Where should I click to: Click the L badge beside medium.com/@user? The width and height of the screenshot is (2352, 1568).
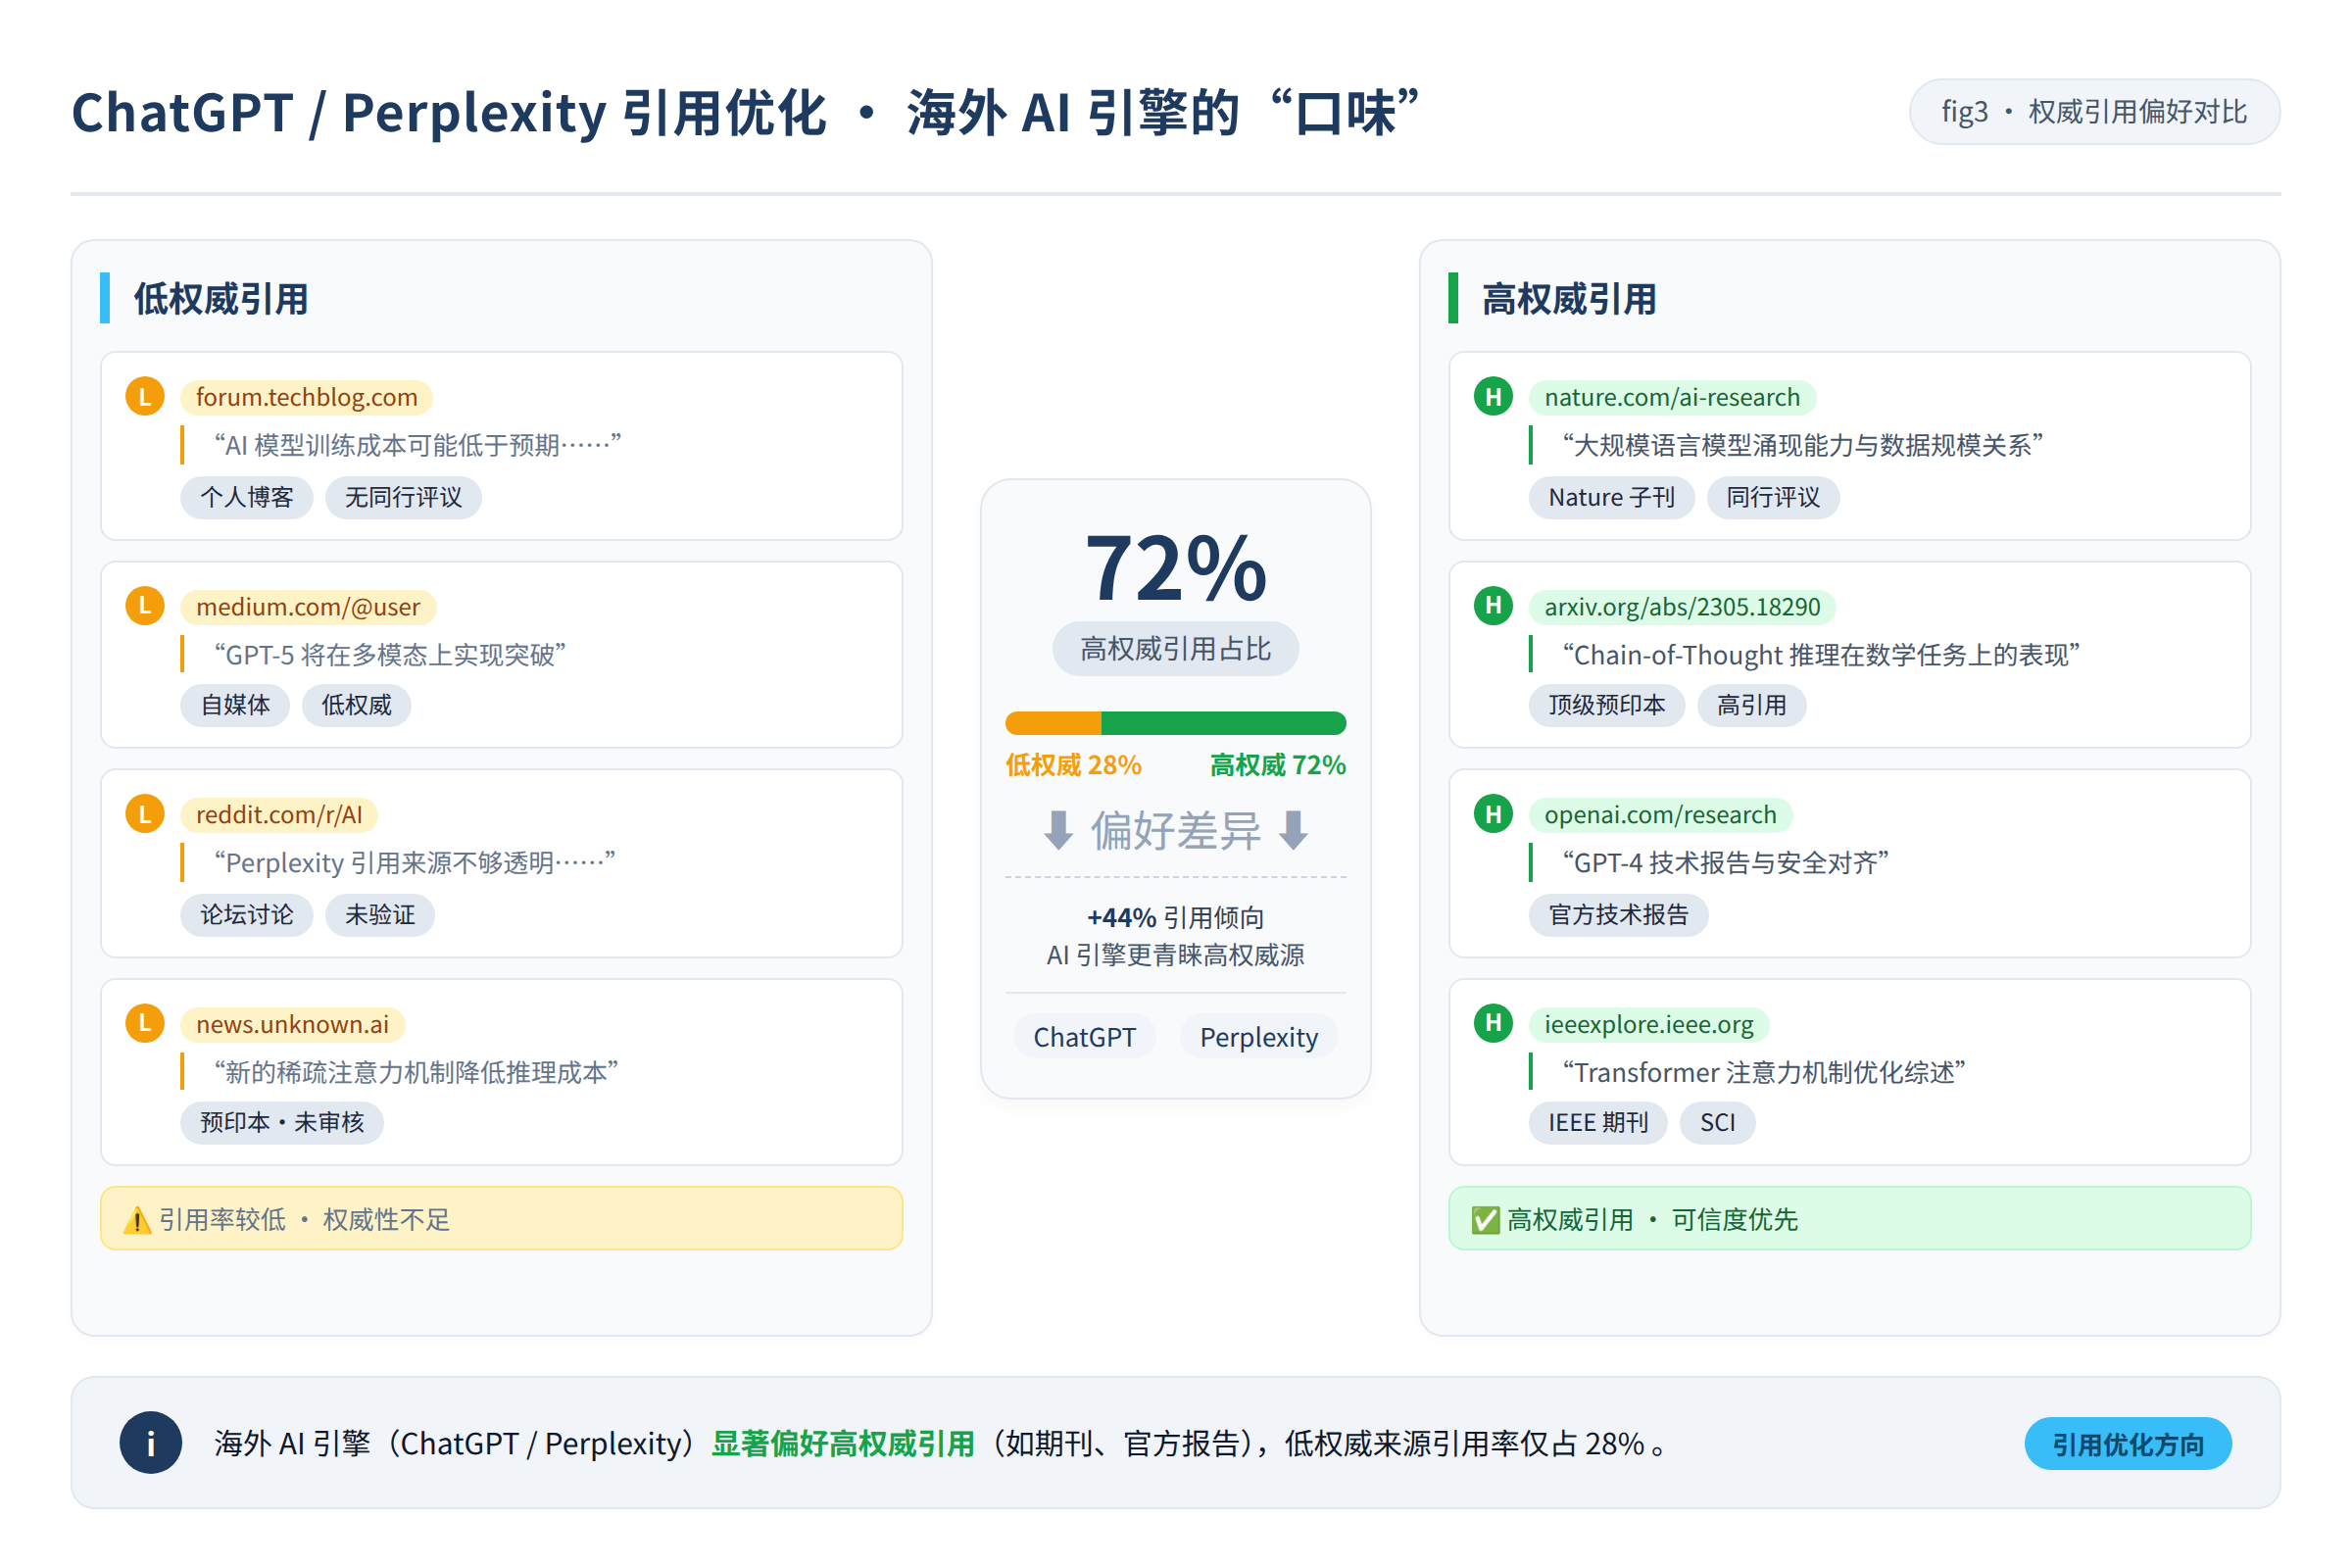(x=145, y=606)
